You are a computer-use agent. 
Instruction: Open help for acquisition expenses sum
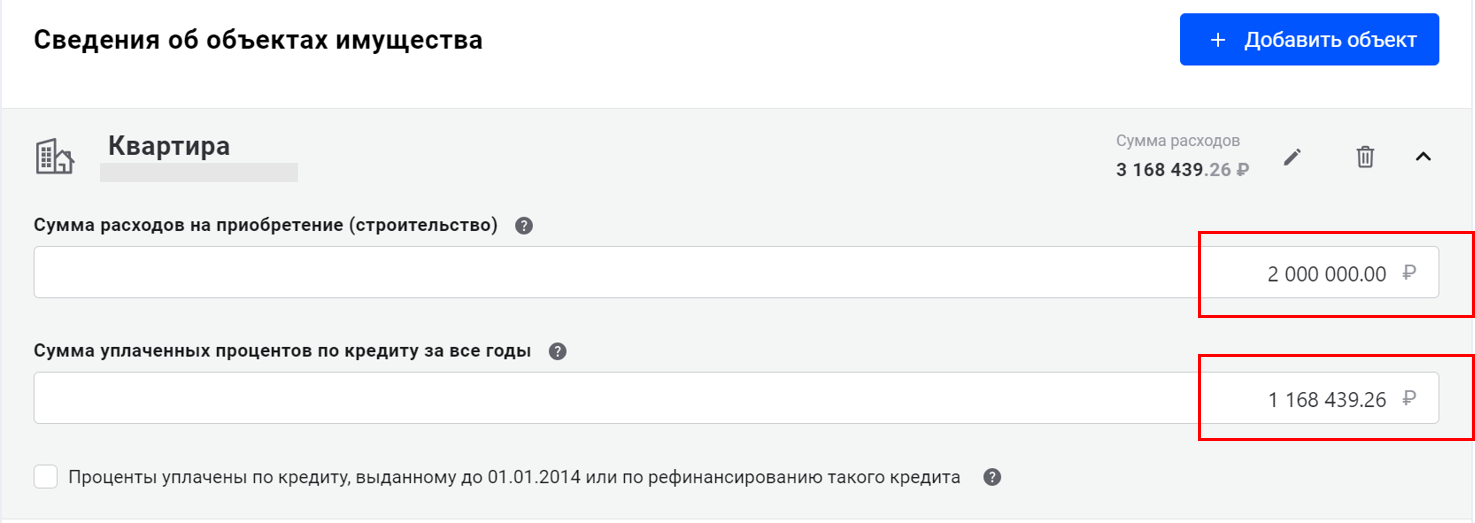pos(524,226)
